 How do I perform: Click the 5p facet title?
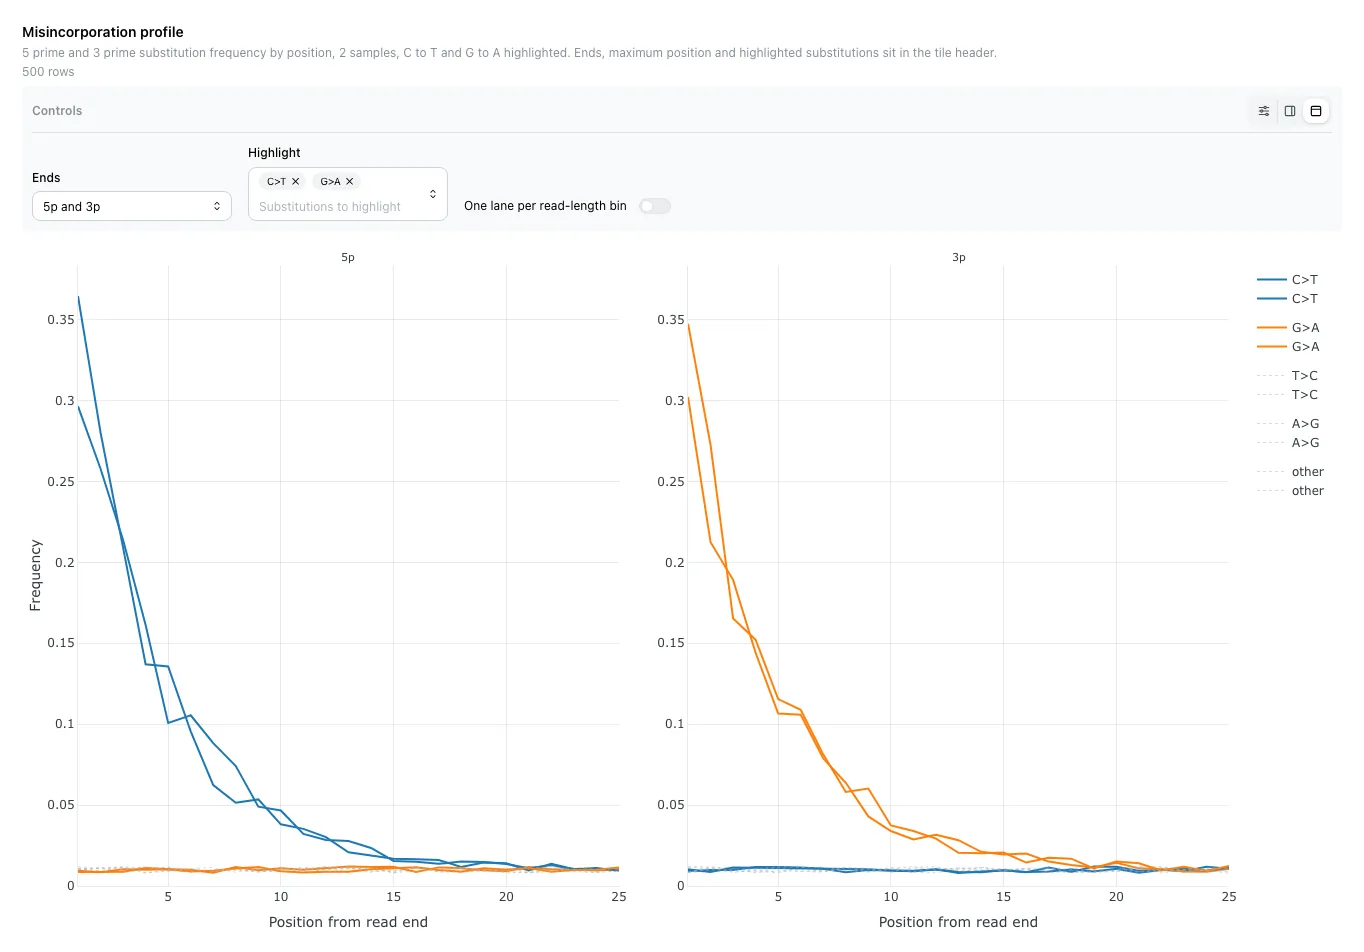click(x=348, y=258)
